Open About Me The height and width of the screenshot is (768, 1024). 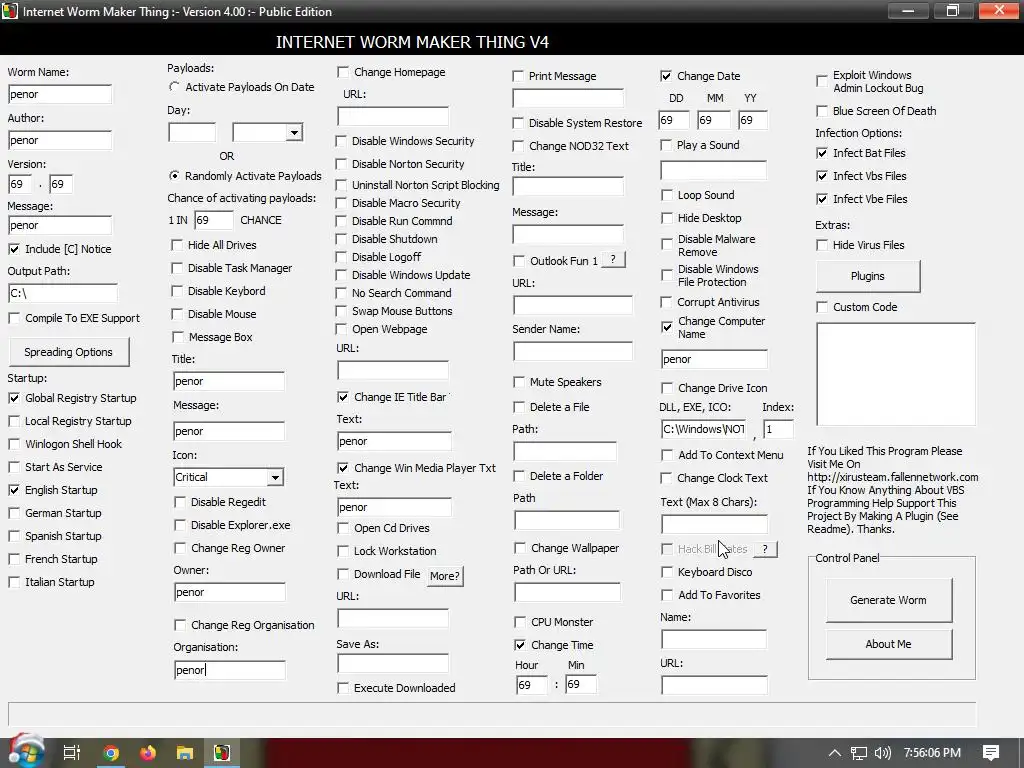[888, 644]
